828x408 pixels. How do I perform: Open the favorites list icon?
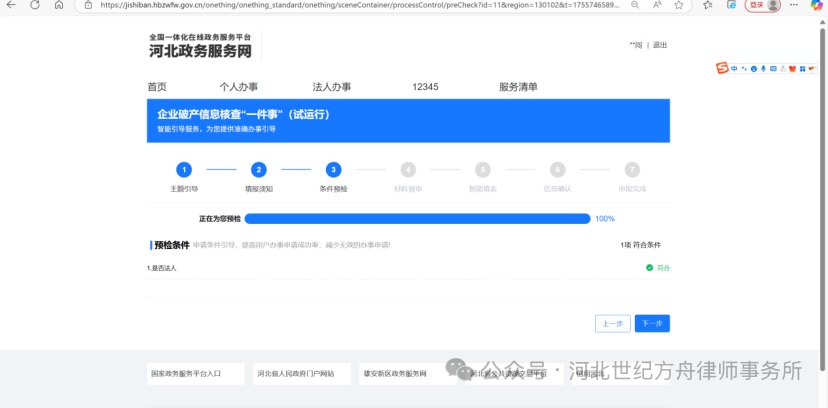708,5
